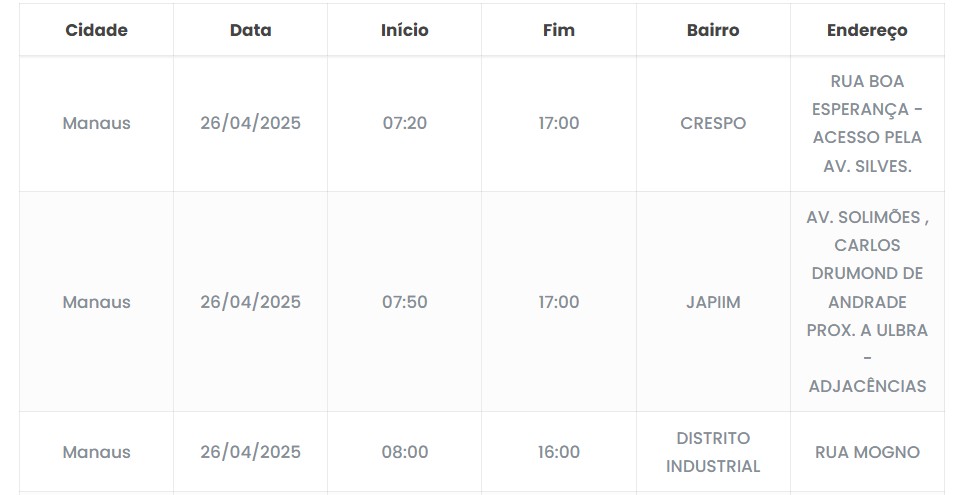Click the Data column header
Image resolution: width=957 pixels, height=495 pixels.
(x=250, y=30)
